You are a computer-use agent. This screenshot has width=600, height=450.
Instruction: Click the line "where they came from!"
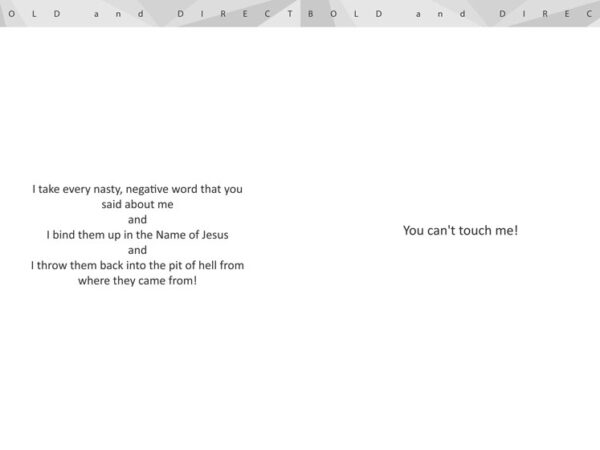click(x=137, y=280)
